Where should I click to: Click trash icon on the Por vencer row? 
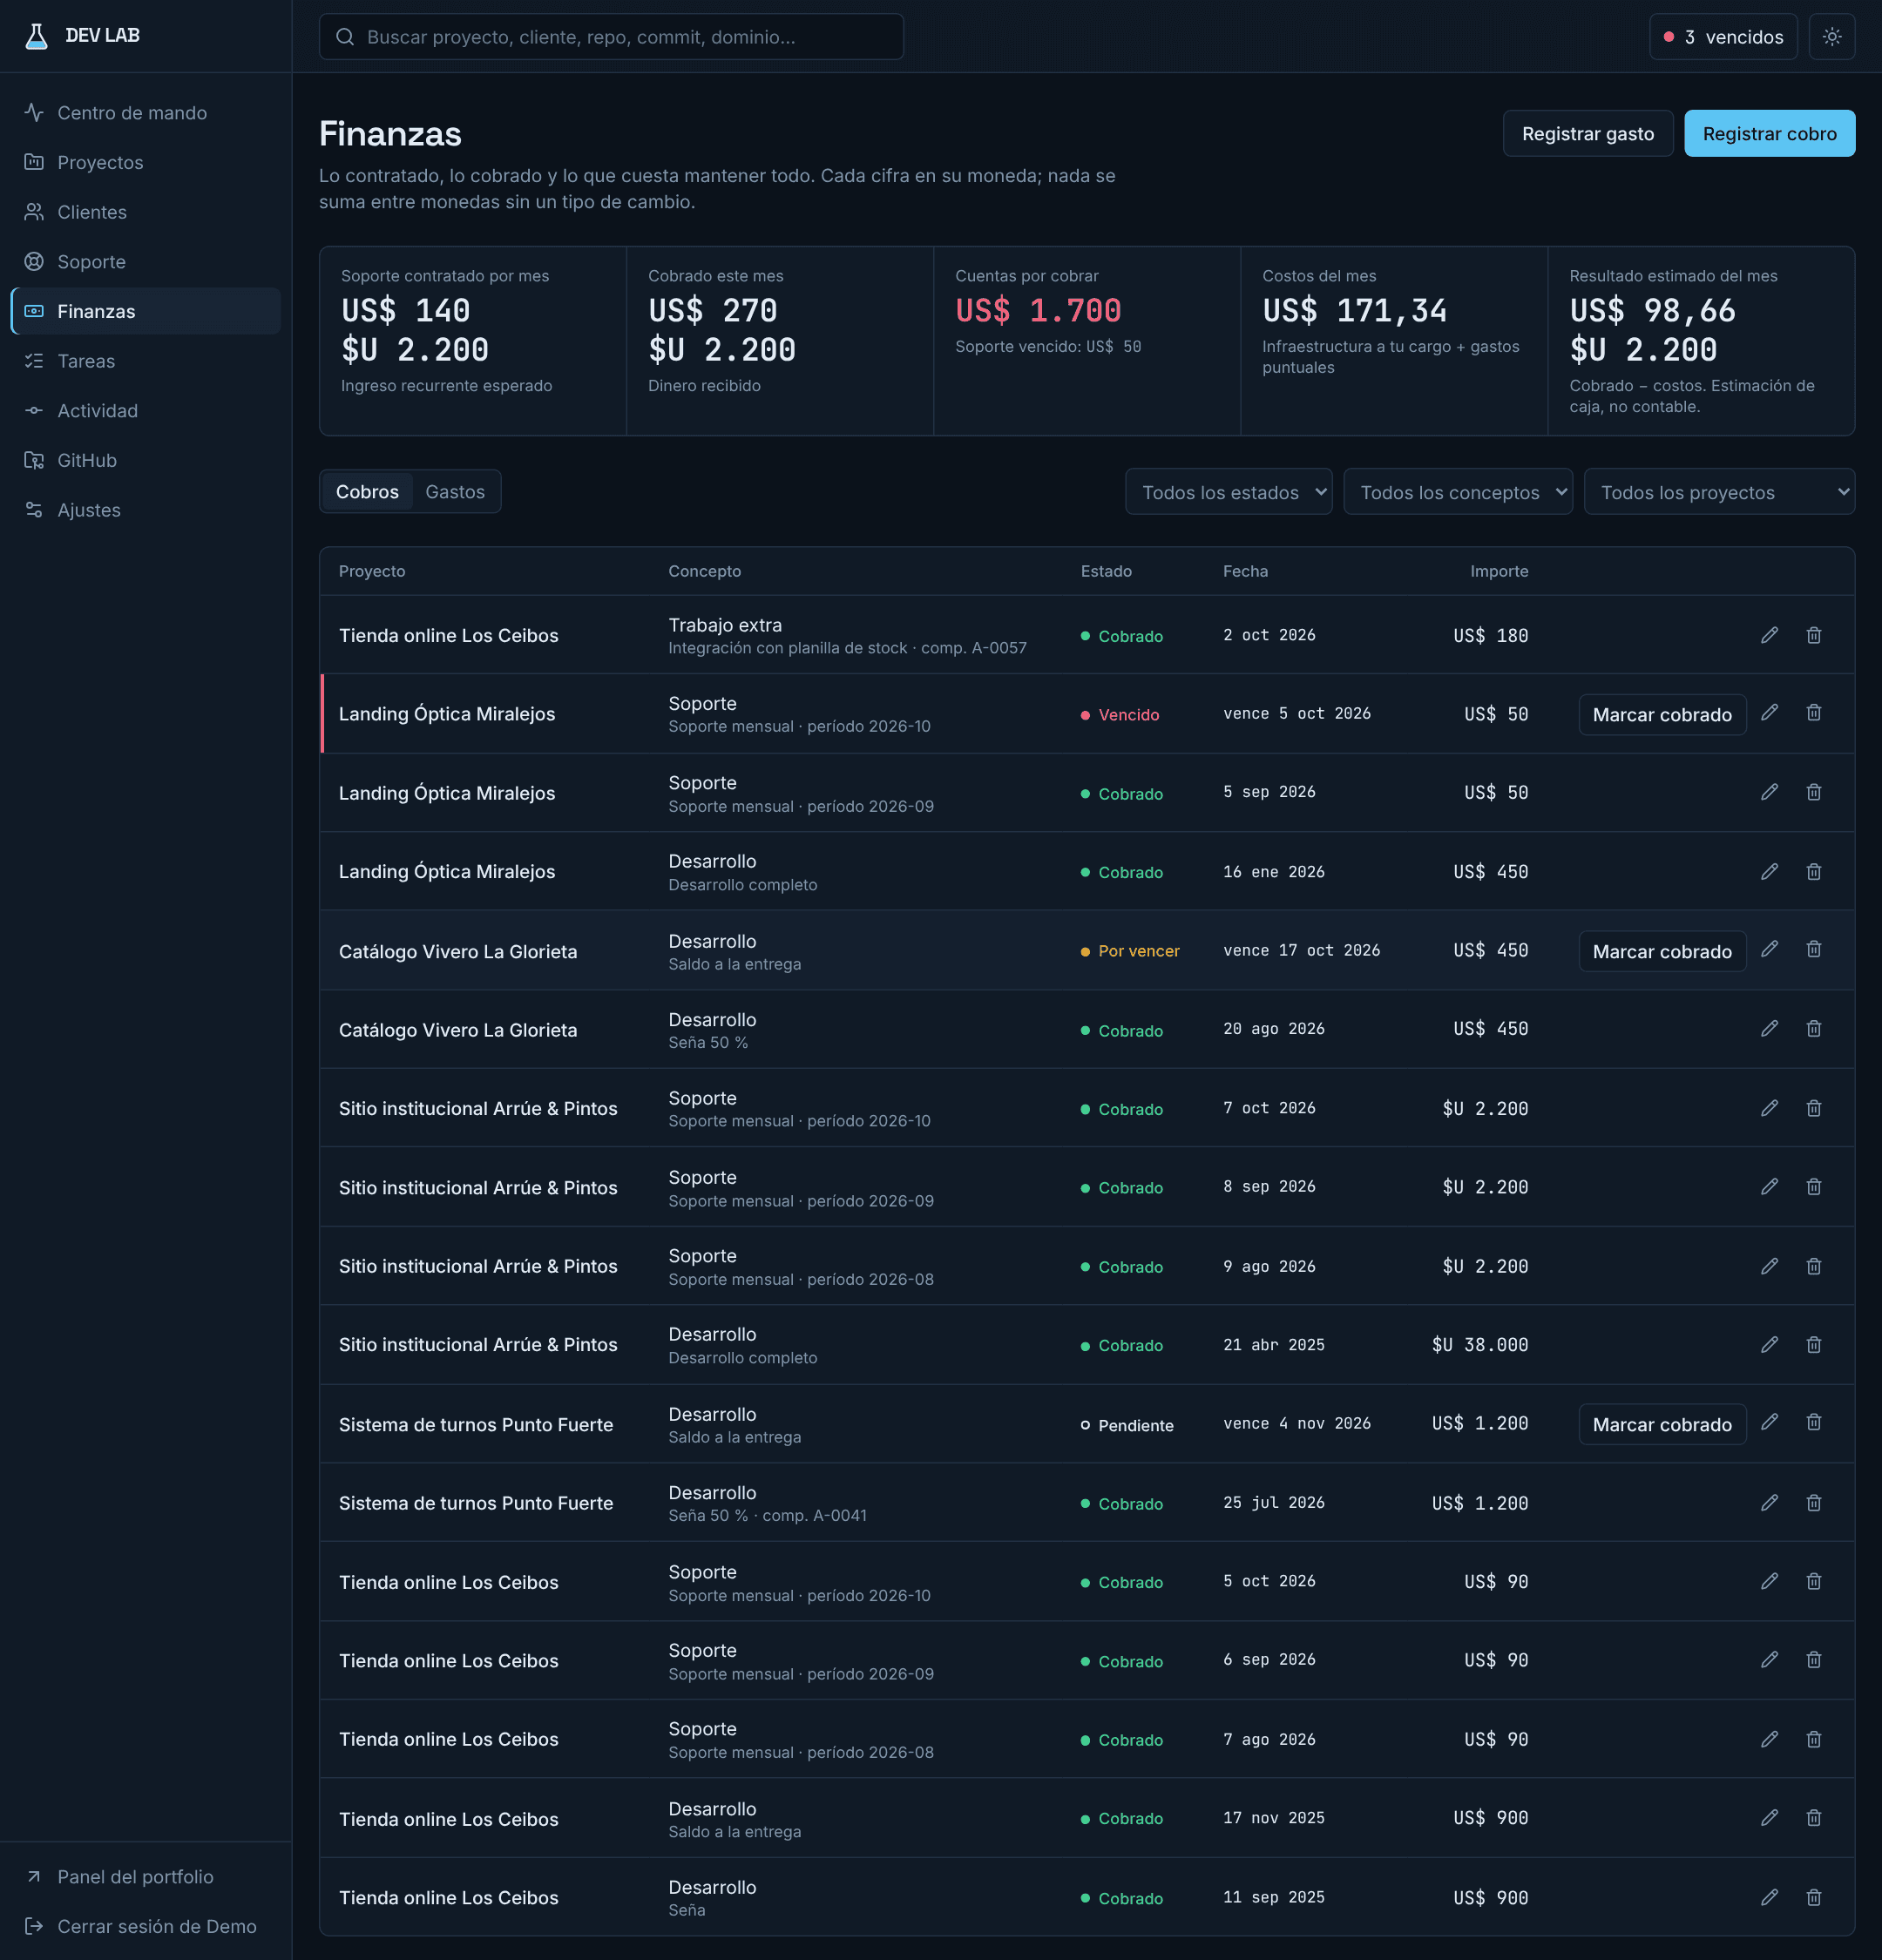coord(1813,950)
